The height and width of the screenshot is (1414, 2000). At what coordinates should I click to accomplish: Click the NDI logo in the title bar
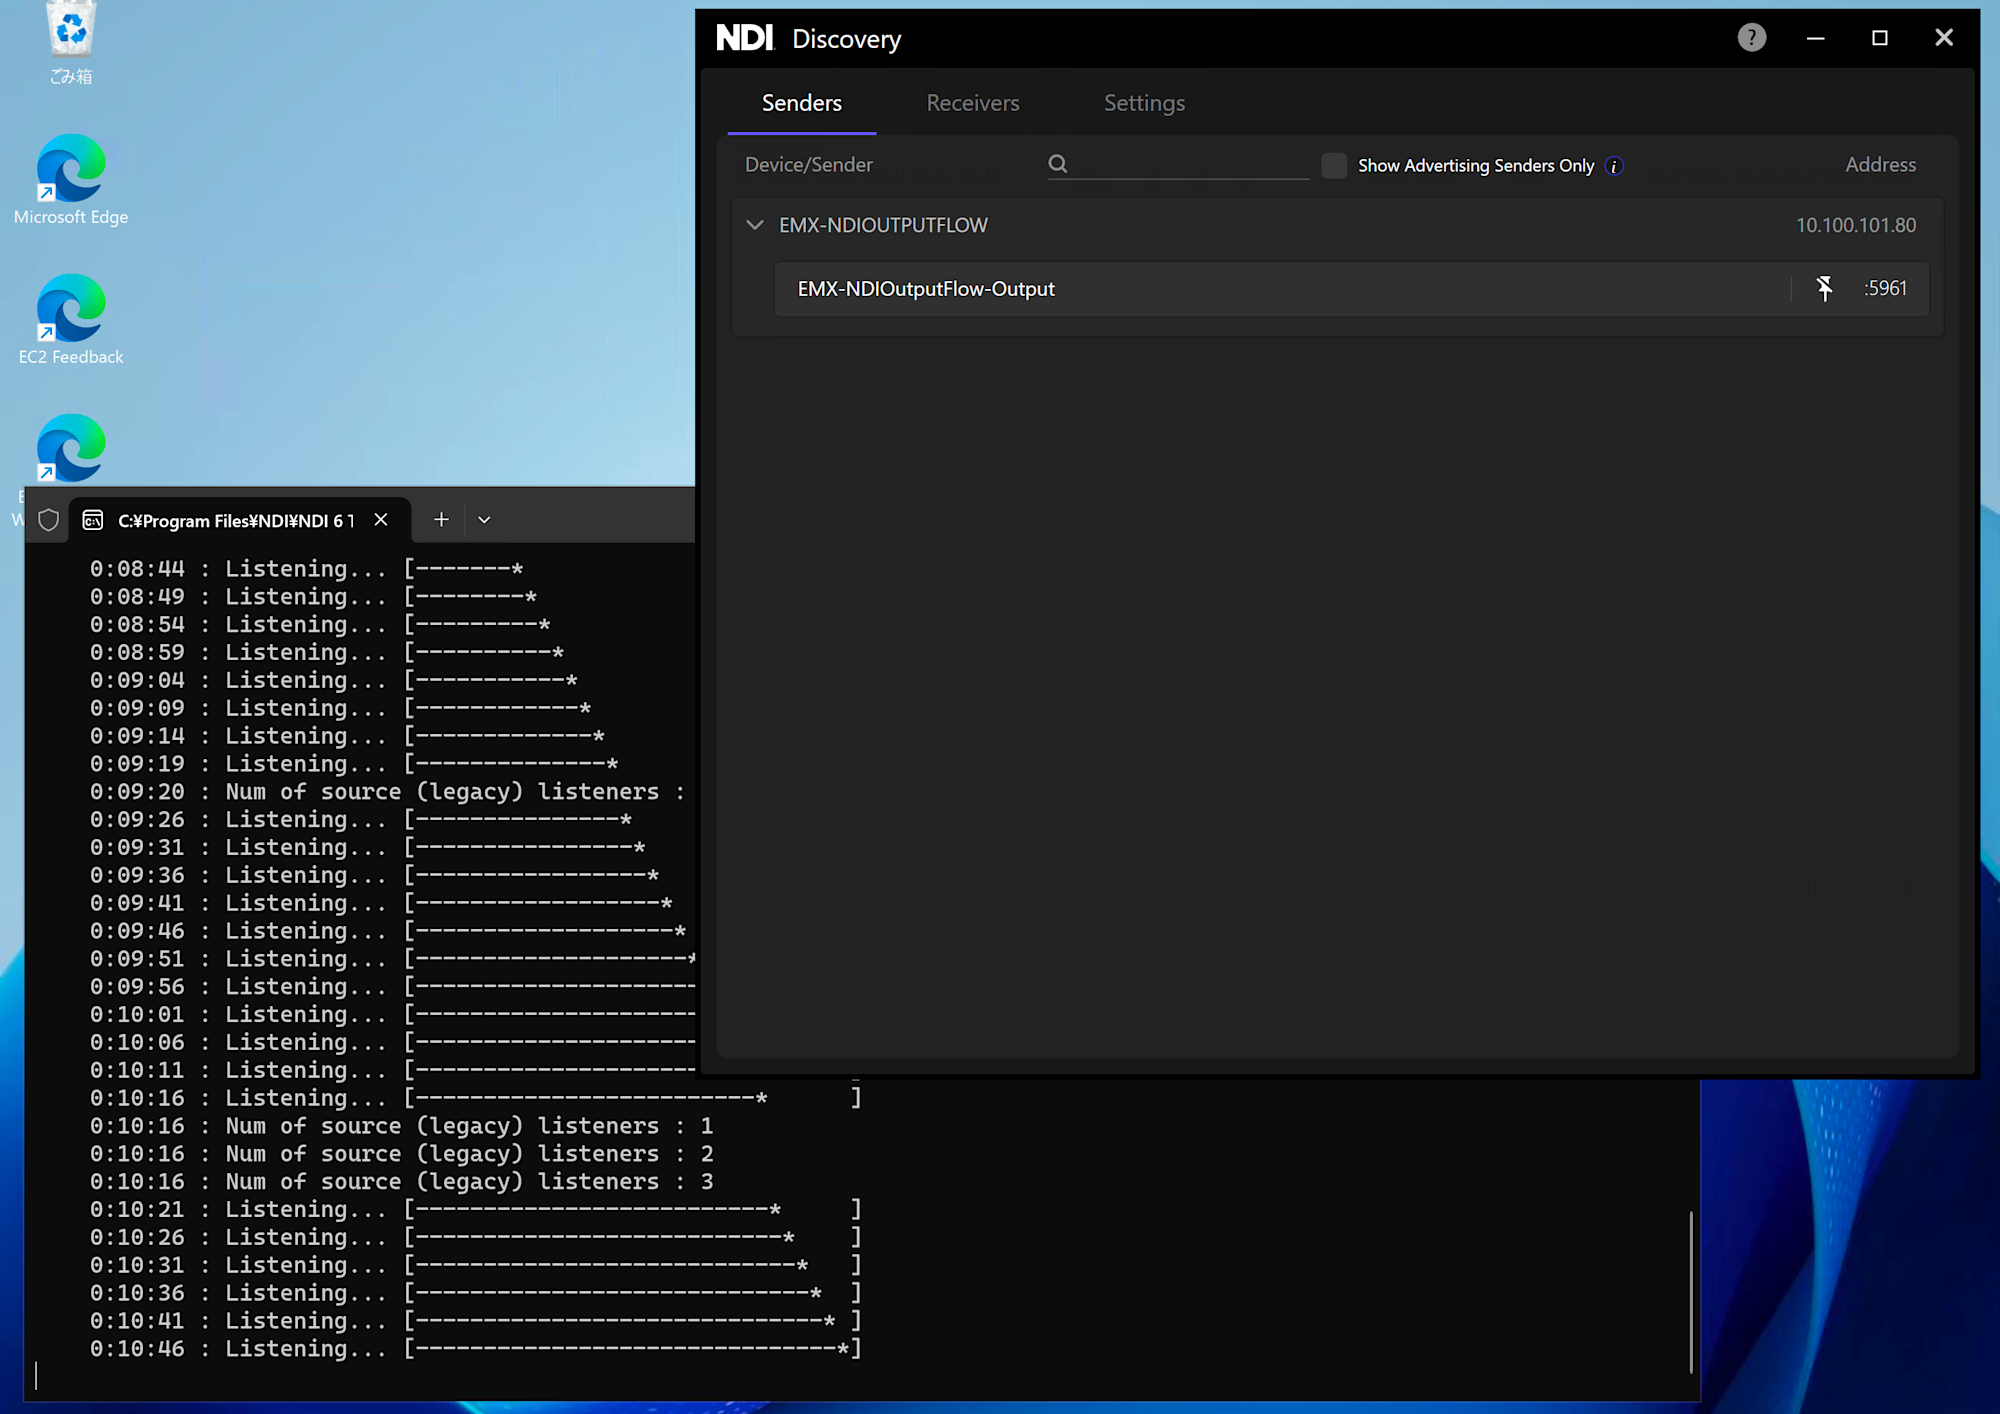pyautogui.click(x=745, y=38)
